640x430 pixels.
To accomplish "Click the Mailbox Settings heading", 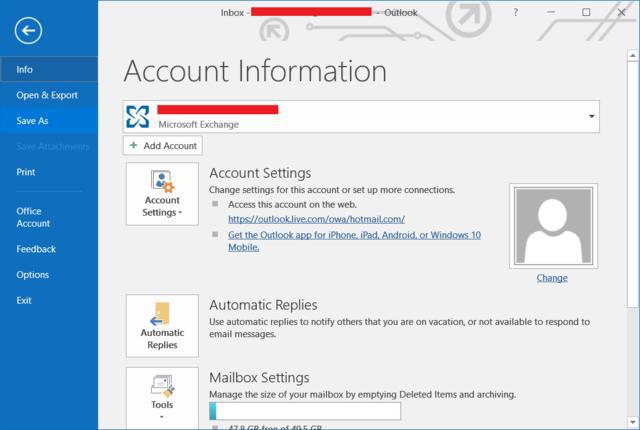I will click(x=259, y=378).
